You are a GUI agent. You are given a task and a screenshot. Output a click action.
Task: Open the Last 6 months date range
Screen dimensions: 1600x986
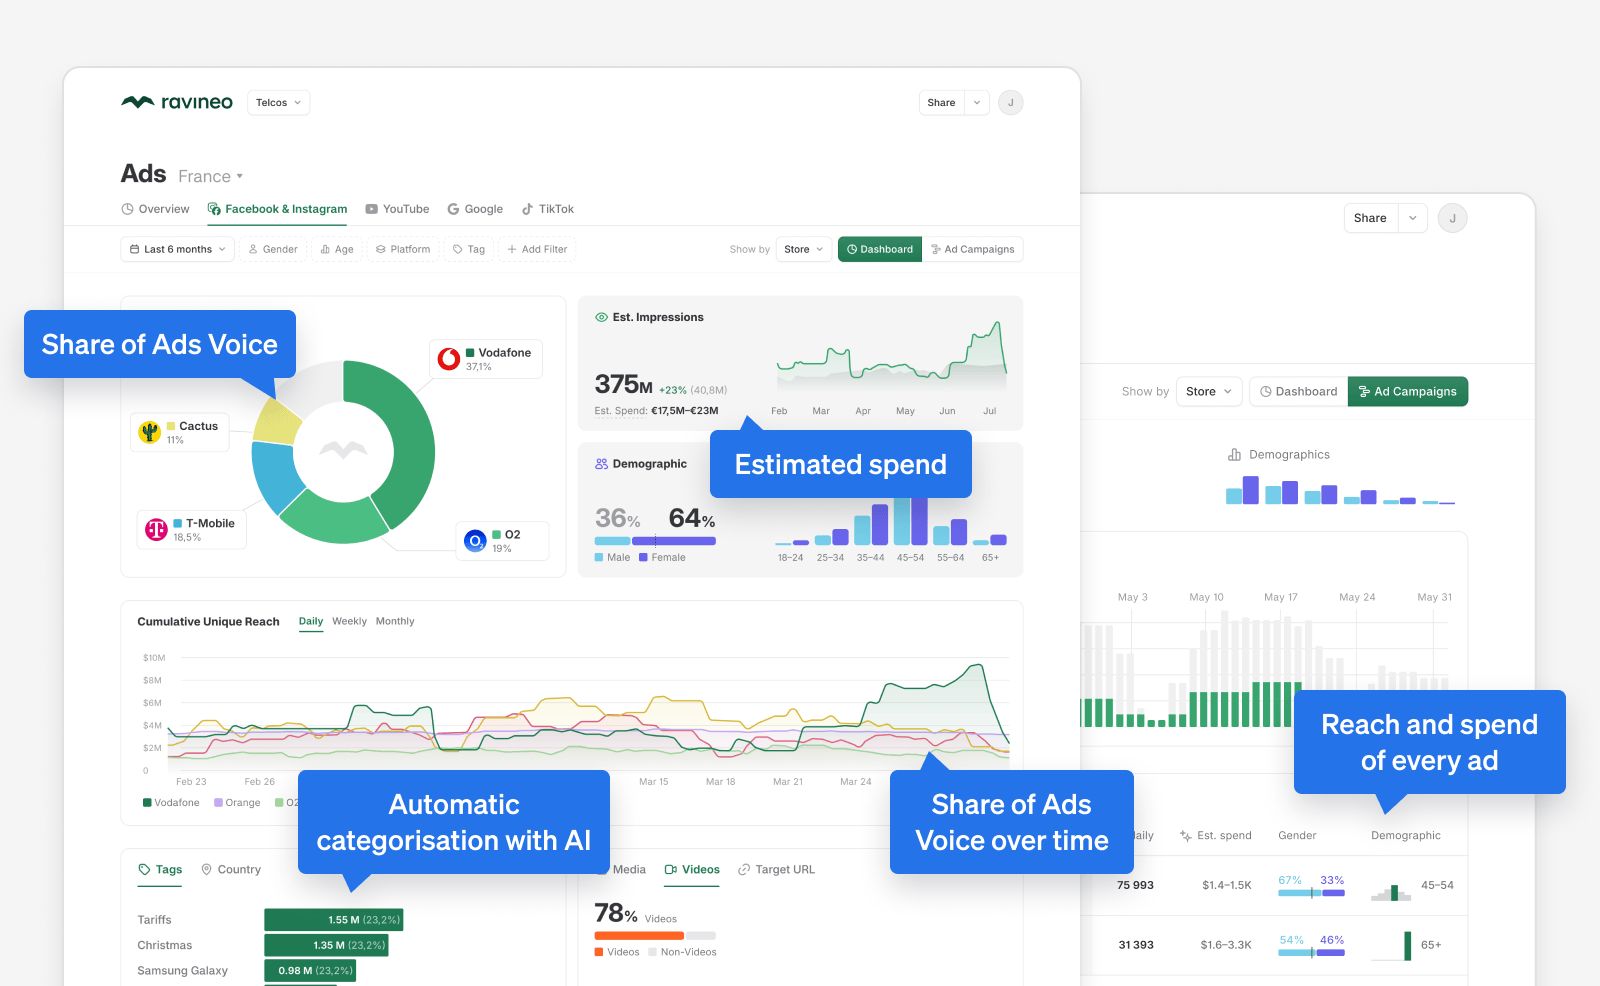pos(178,249)
